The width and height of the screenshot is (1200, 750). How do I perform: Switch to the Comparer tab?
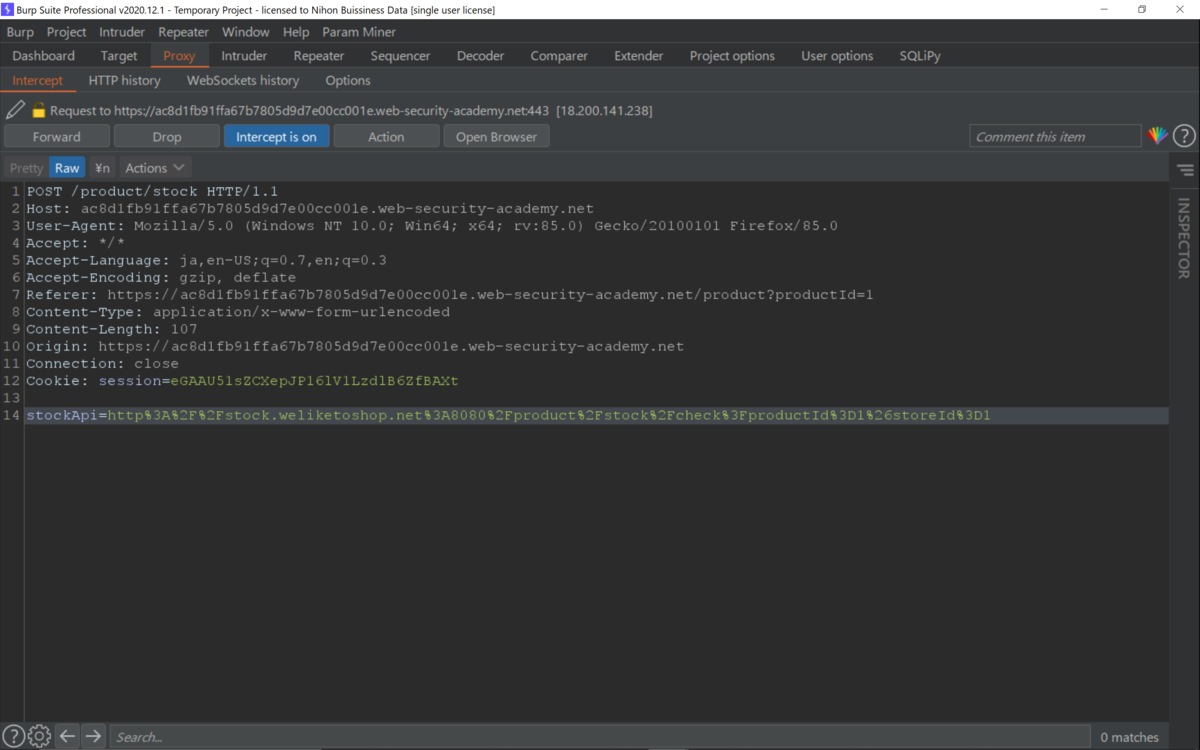point(559,56)
